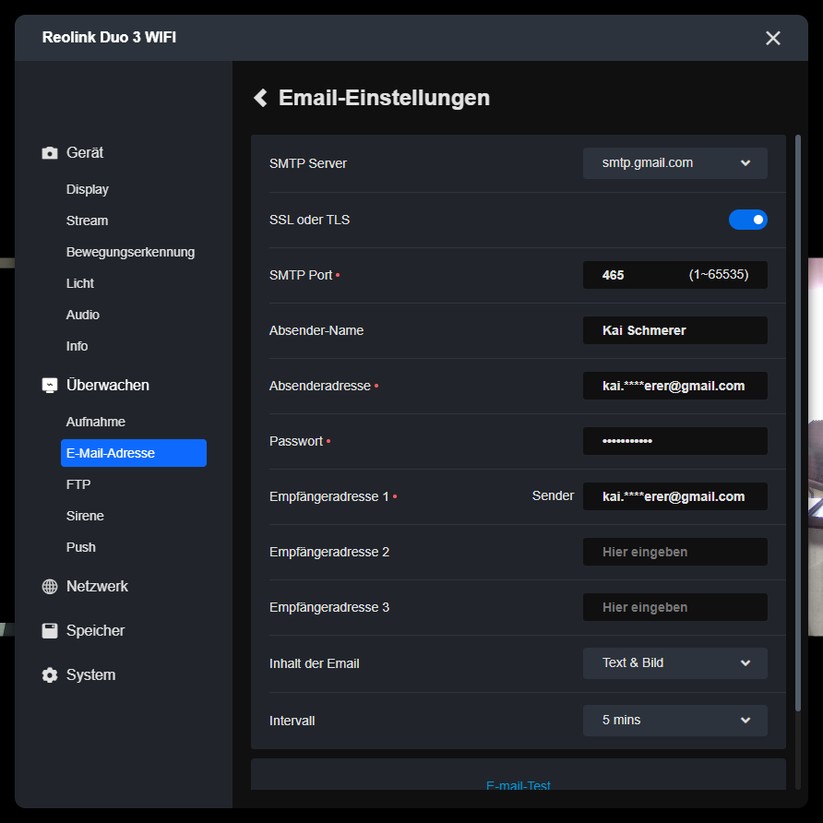823x823 pixels.
Task: Open the smtp.gmail.com server selector
Action: tap(675, 163)
